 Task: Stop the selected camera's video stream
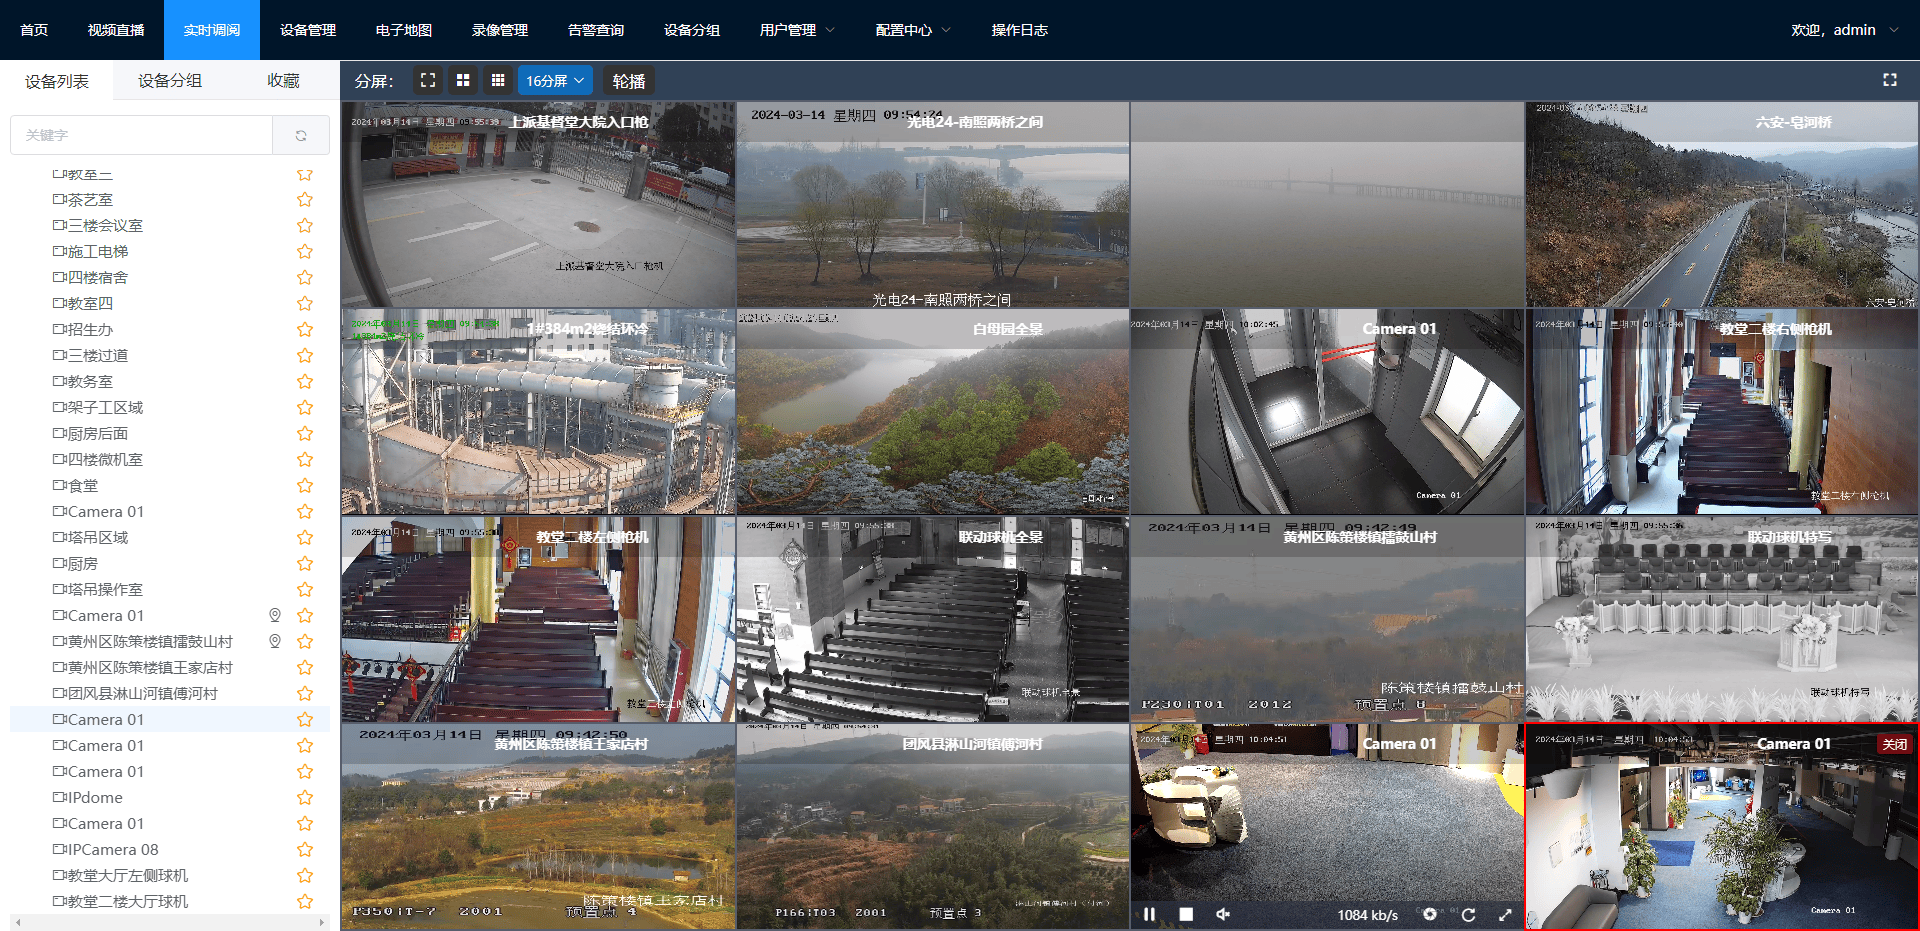[1186, 914]
